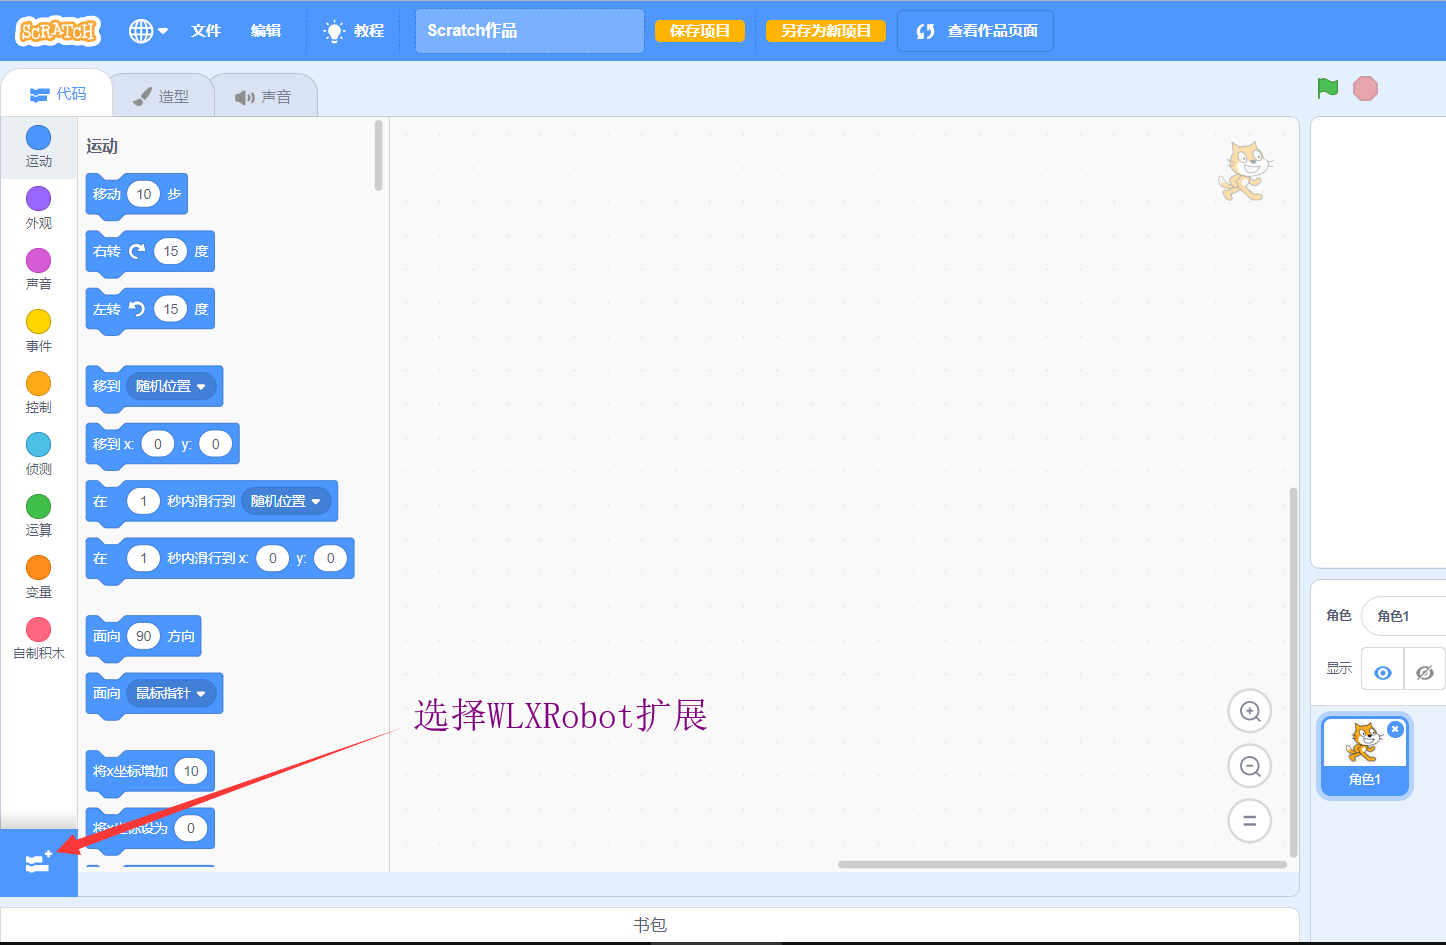Click the counterclockwise arrow on 左转 block
The width and height of the screenshot is (1446, 945).
point(137,309)
